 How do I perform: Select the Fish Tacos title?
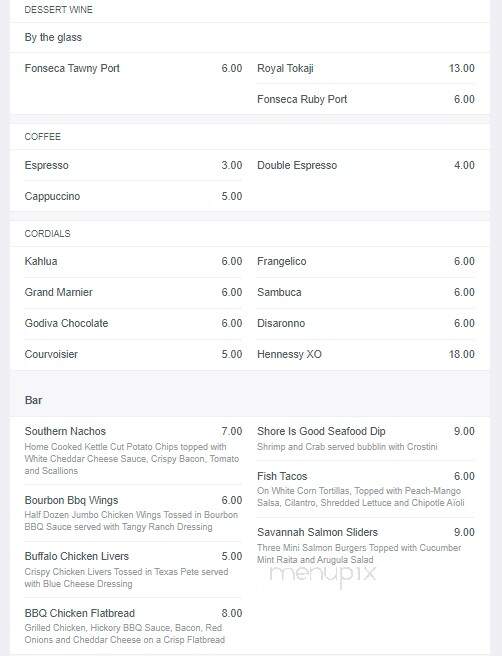(282, 476)
